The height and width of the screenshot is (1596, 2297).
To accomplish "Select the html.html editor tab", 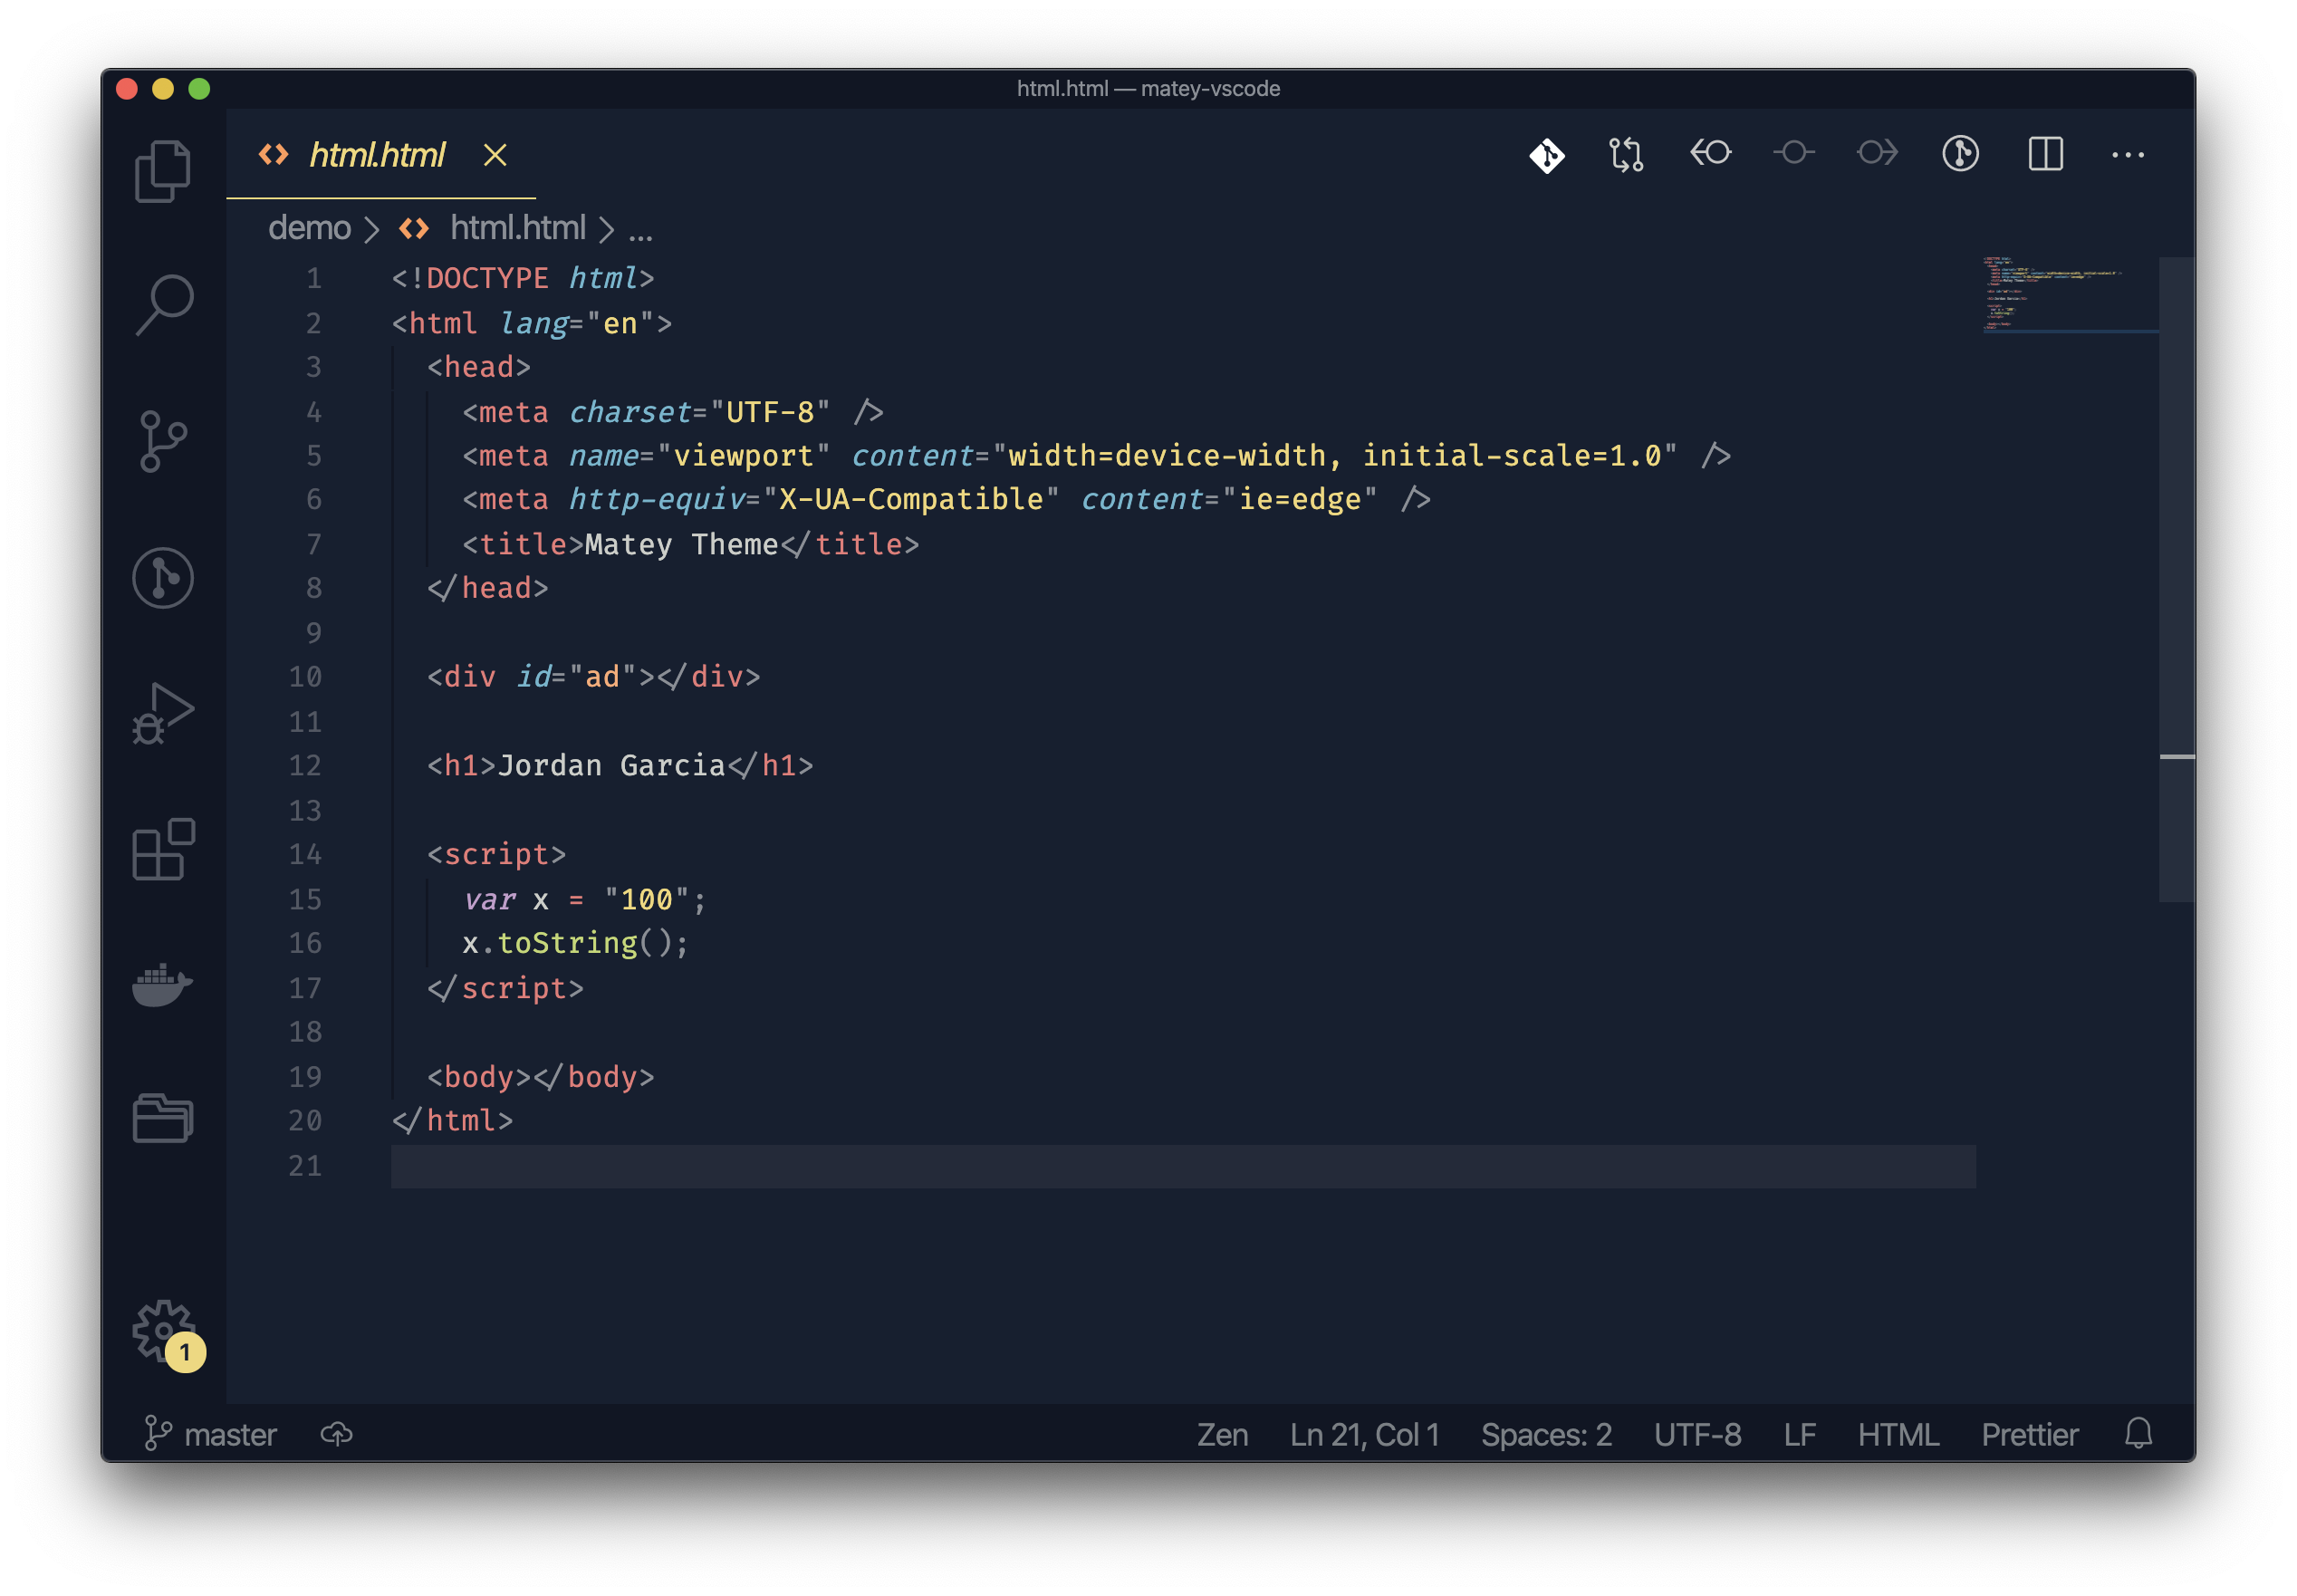I will (376, 155).
